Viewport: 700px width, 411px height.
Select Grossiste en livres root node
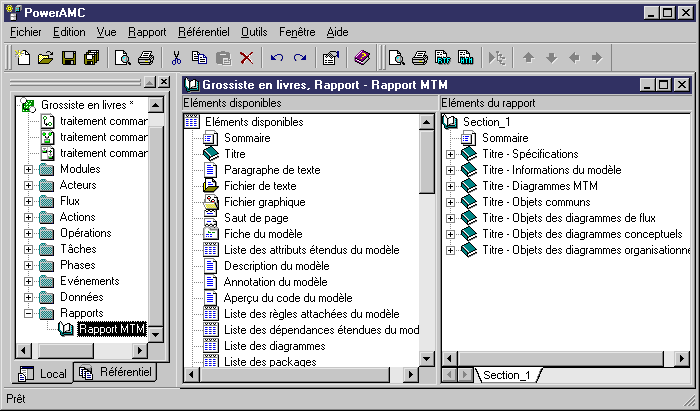tap(88, 105)
